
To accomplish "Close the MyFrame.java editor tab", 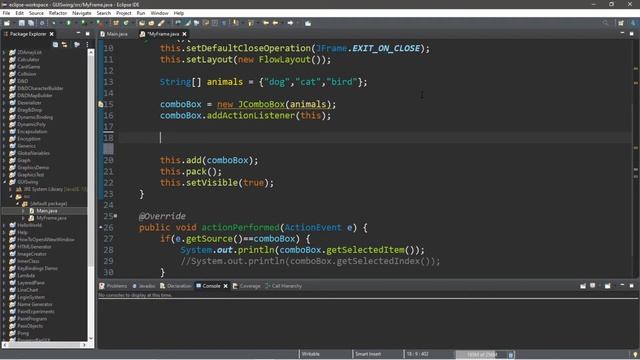I will tap(184, 34).
